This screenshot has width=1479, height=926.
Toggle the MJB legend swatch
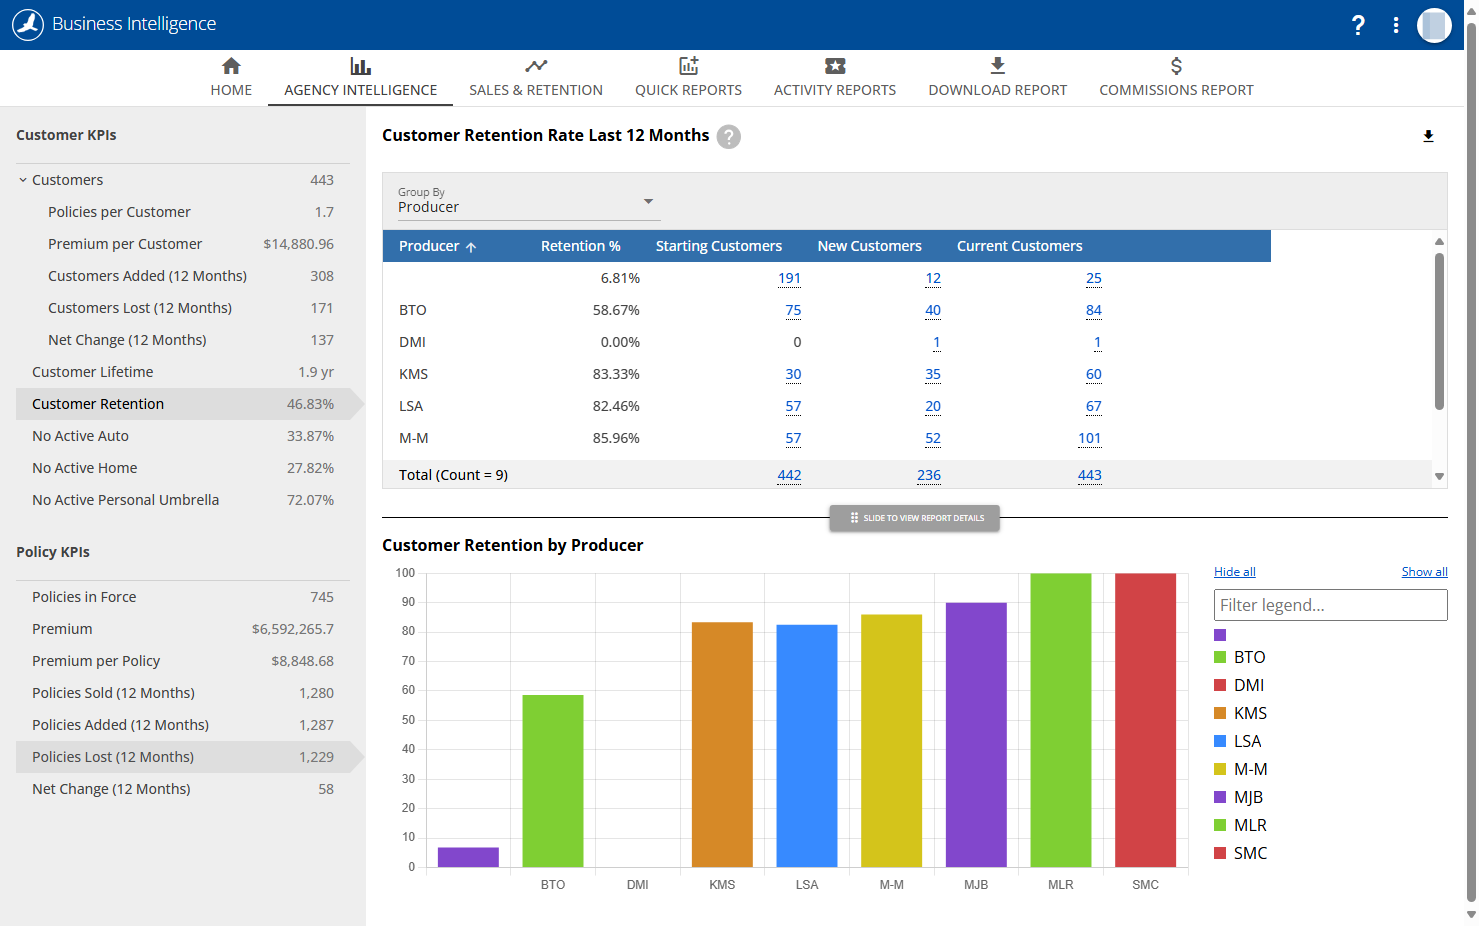click(x=1220, y=797)
